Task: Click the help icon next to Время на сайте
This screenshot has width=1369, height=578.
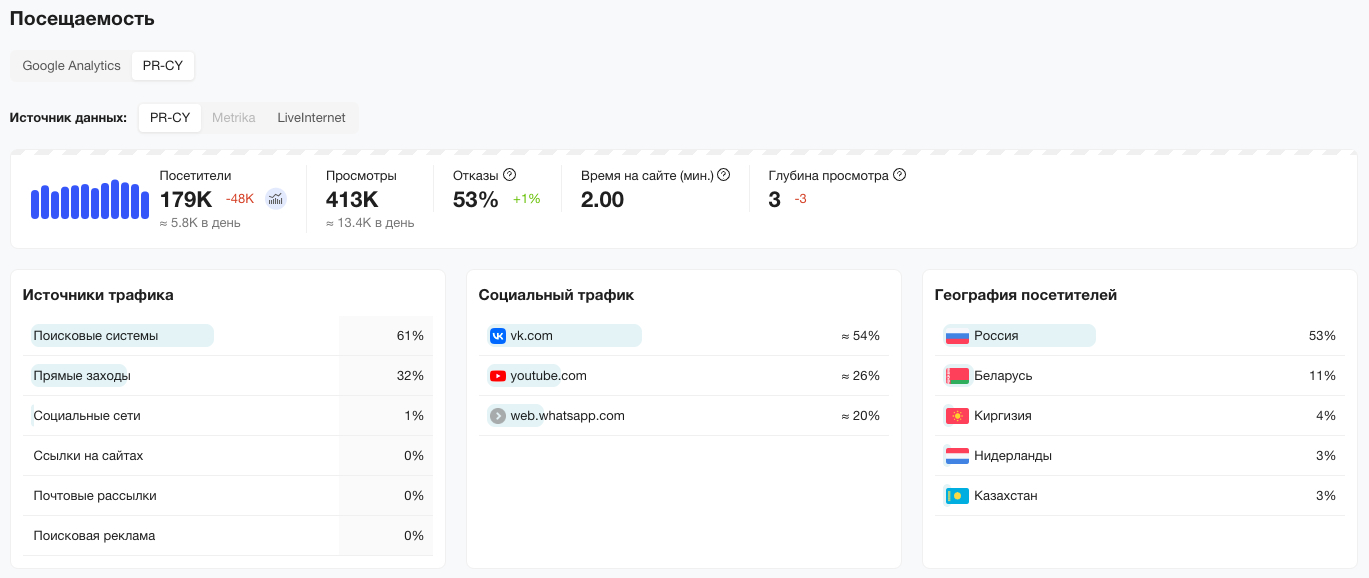Action: coord(724,174)
